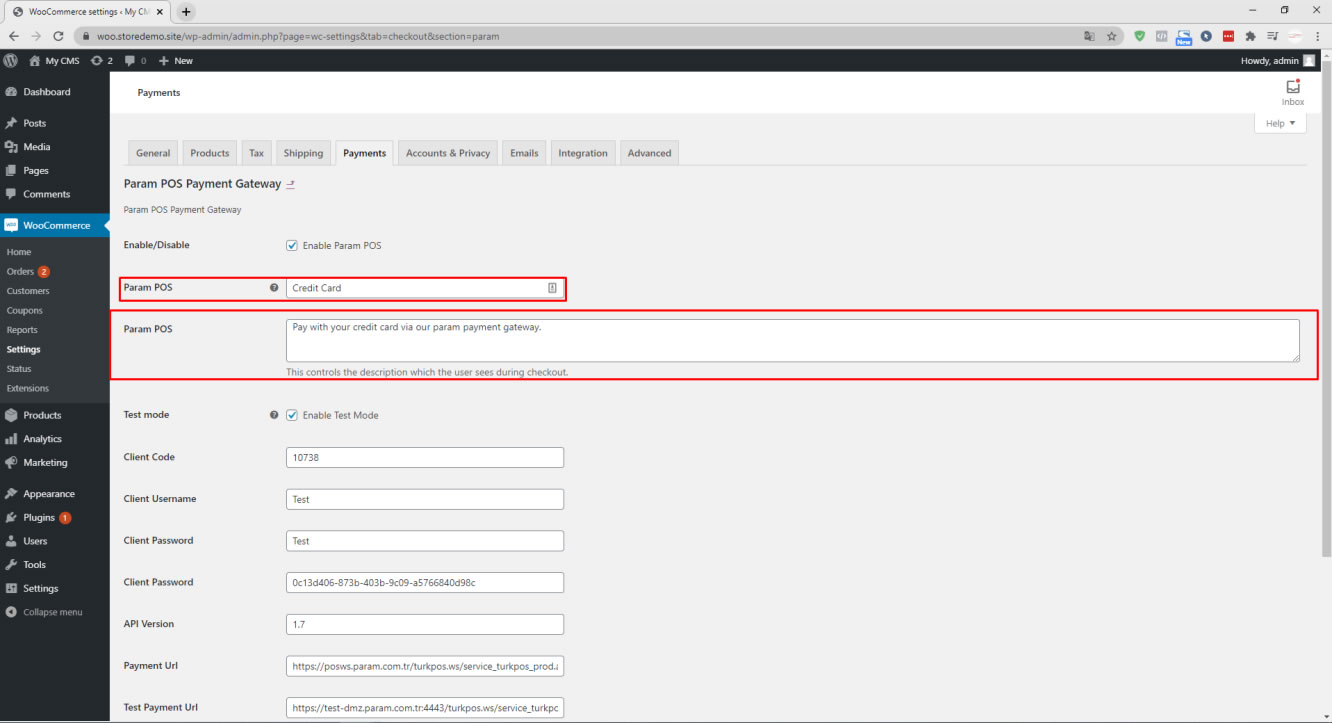Screen dimensions: 1332x723
Task: Click help tooltip icon beside Test mode
Action: click(274, 415)
